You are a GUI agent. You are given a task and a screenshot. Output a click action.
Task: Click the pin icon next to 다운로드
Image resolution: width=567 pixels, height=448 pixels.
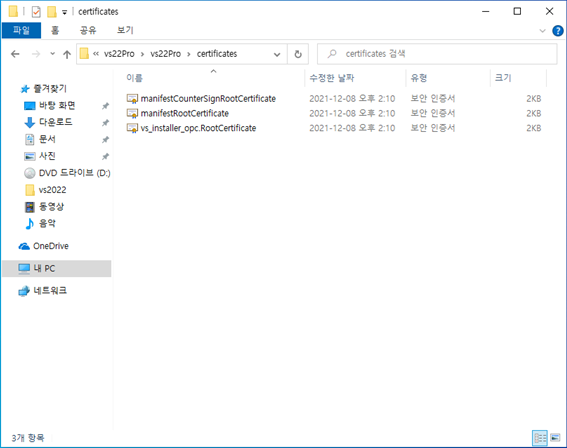coord(105,123)
